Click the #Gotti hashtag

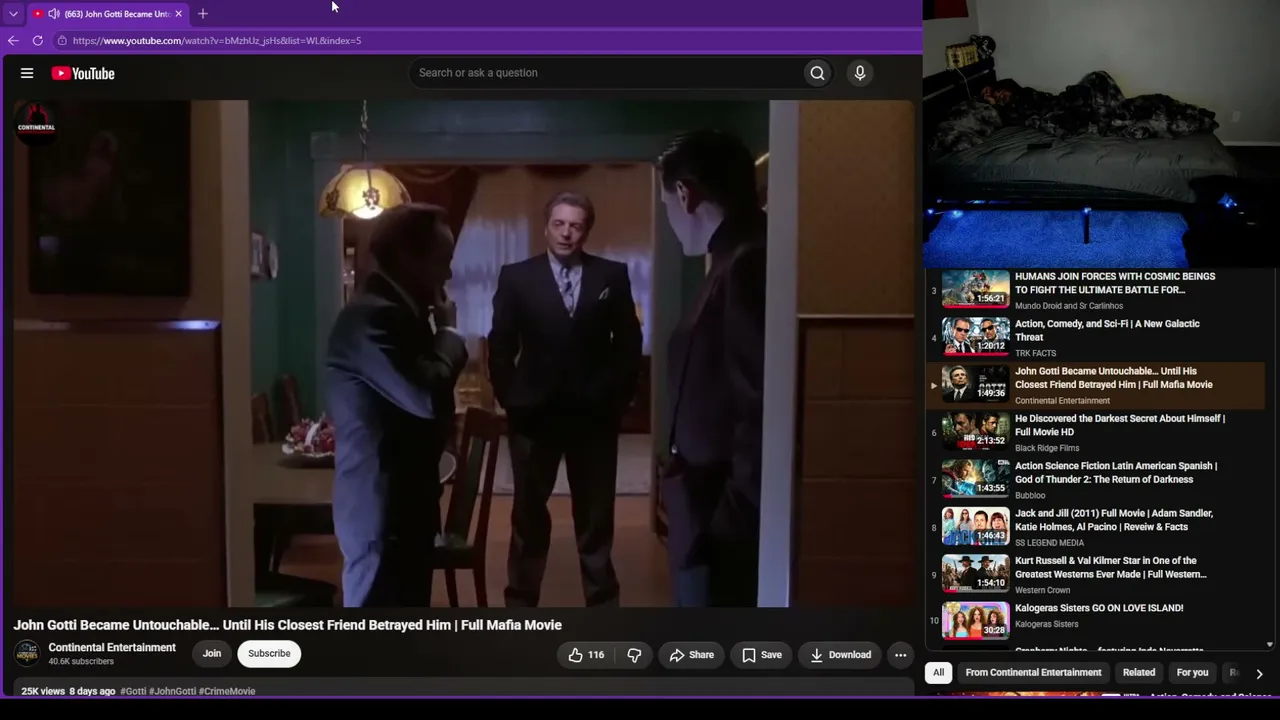pyautogui.click(x=133, y=691)
